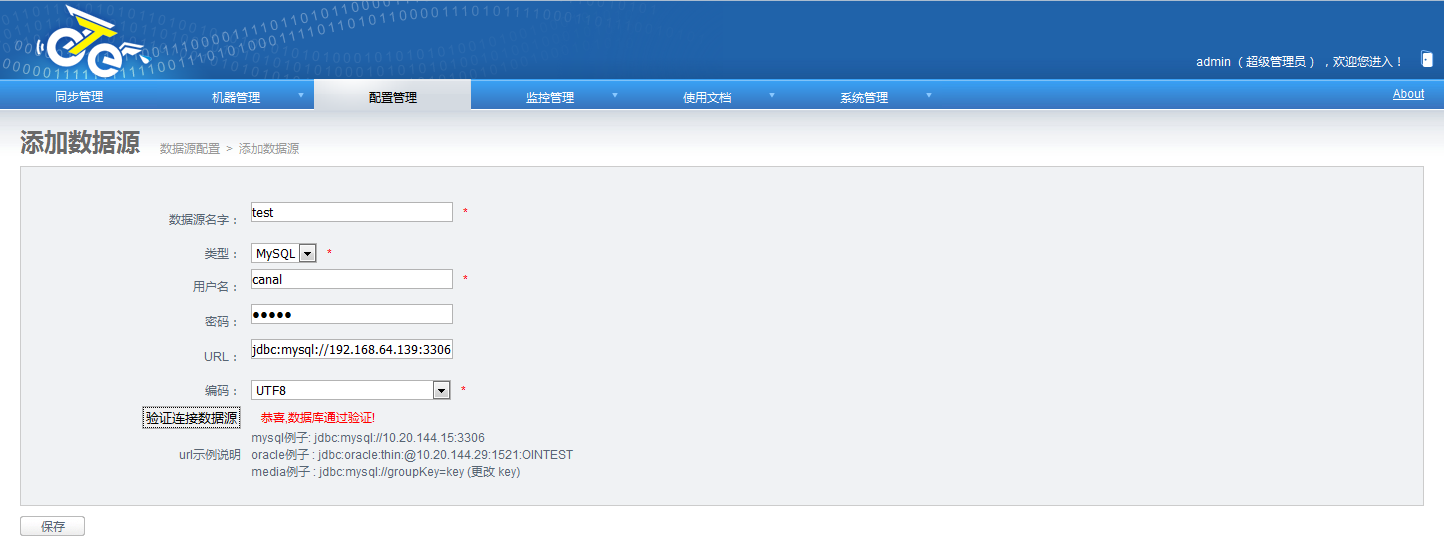1444x540 pixels.
Task: Focus the 数据源名字 input field
Action: pyautogui.click(x=352, y=212)
